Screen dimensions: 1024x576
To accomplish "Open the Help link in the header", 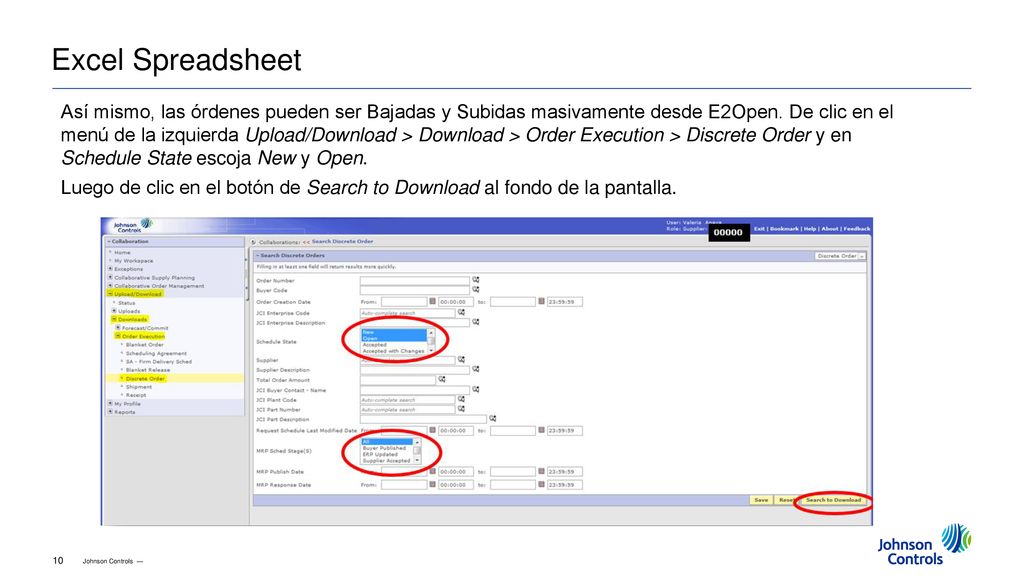I will (x=810, y=229).
